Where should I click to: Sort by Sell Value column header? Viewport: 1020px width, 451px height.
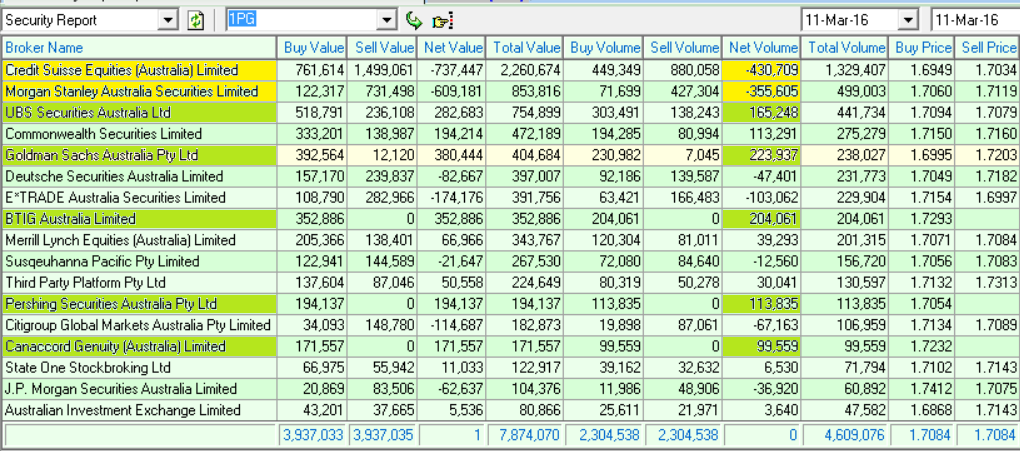click(x=384, y=48)
